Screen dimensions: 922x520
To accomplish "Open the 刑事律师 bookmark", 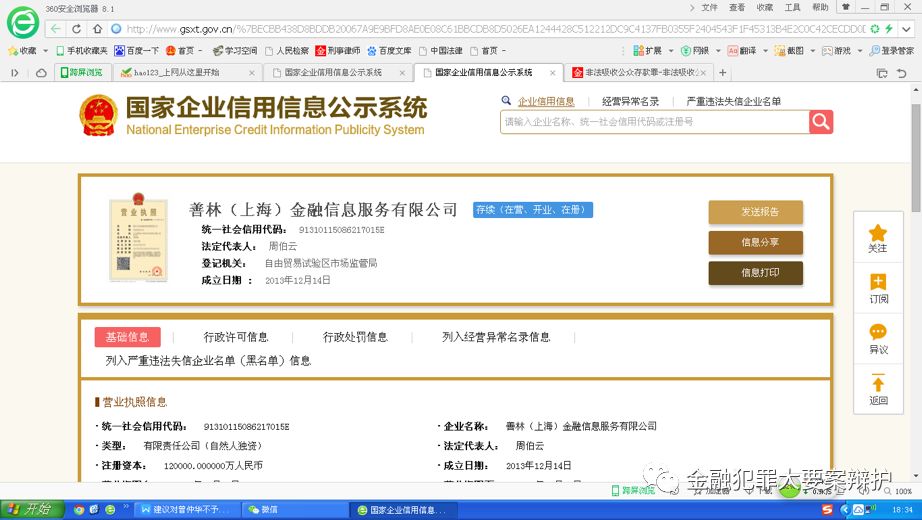I will [x=338, y=51].
